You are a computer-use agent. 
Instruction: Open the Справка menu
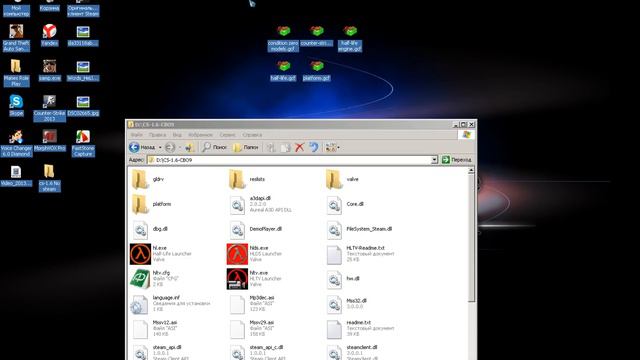252,135
